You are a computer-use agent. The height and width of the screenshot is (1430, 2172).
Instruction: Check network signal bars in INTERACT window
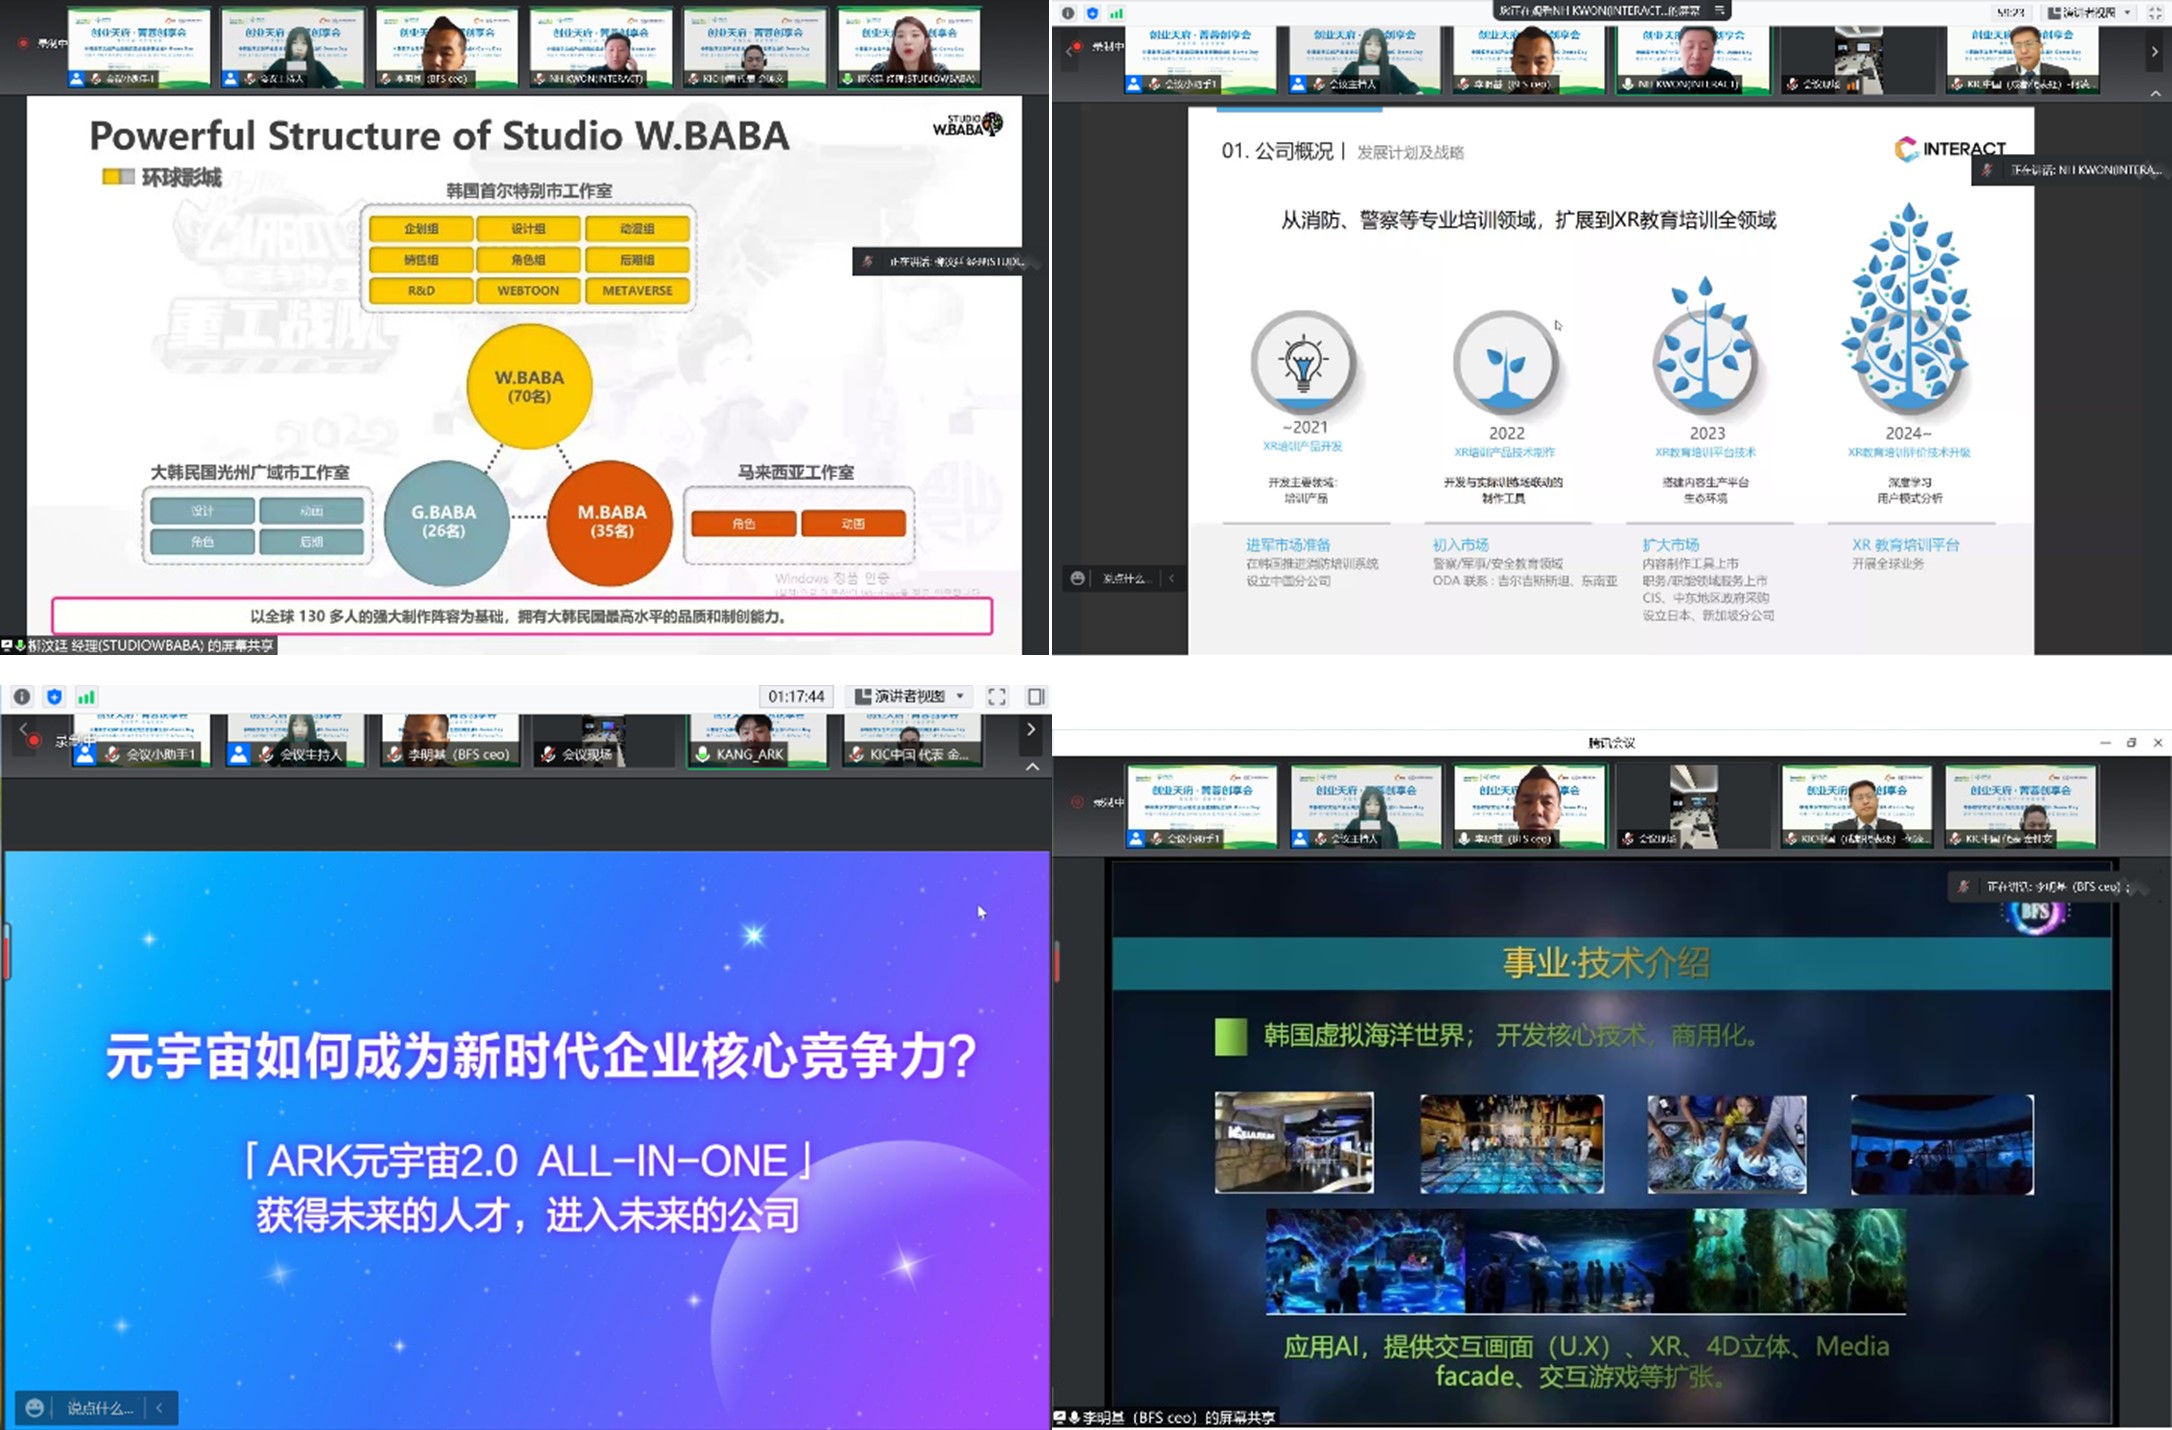click(1116, 13)
